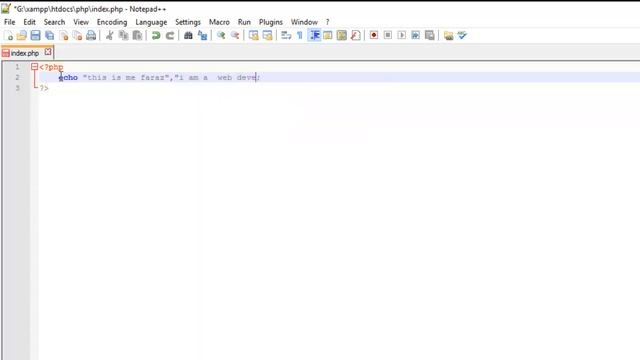640x360 pixels.
Task: Click line number 2 in margin
Action: (17, 78)
